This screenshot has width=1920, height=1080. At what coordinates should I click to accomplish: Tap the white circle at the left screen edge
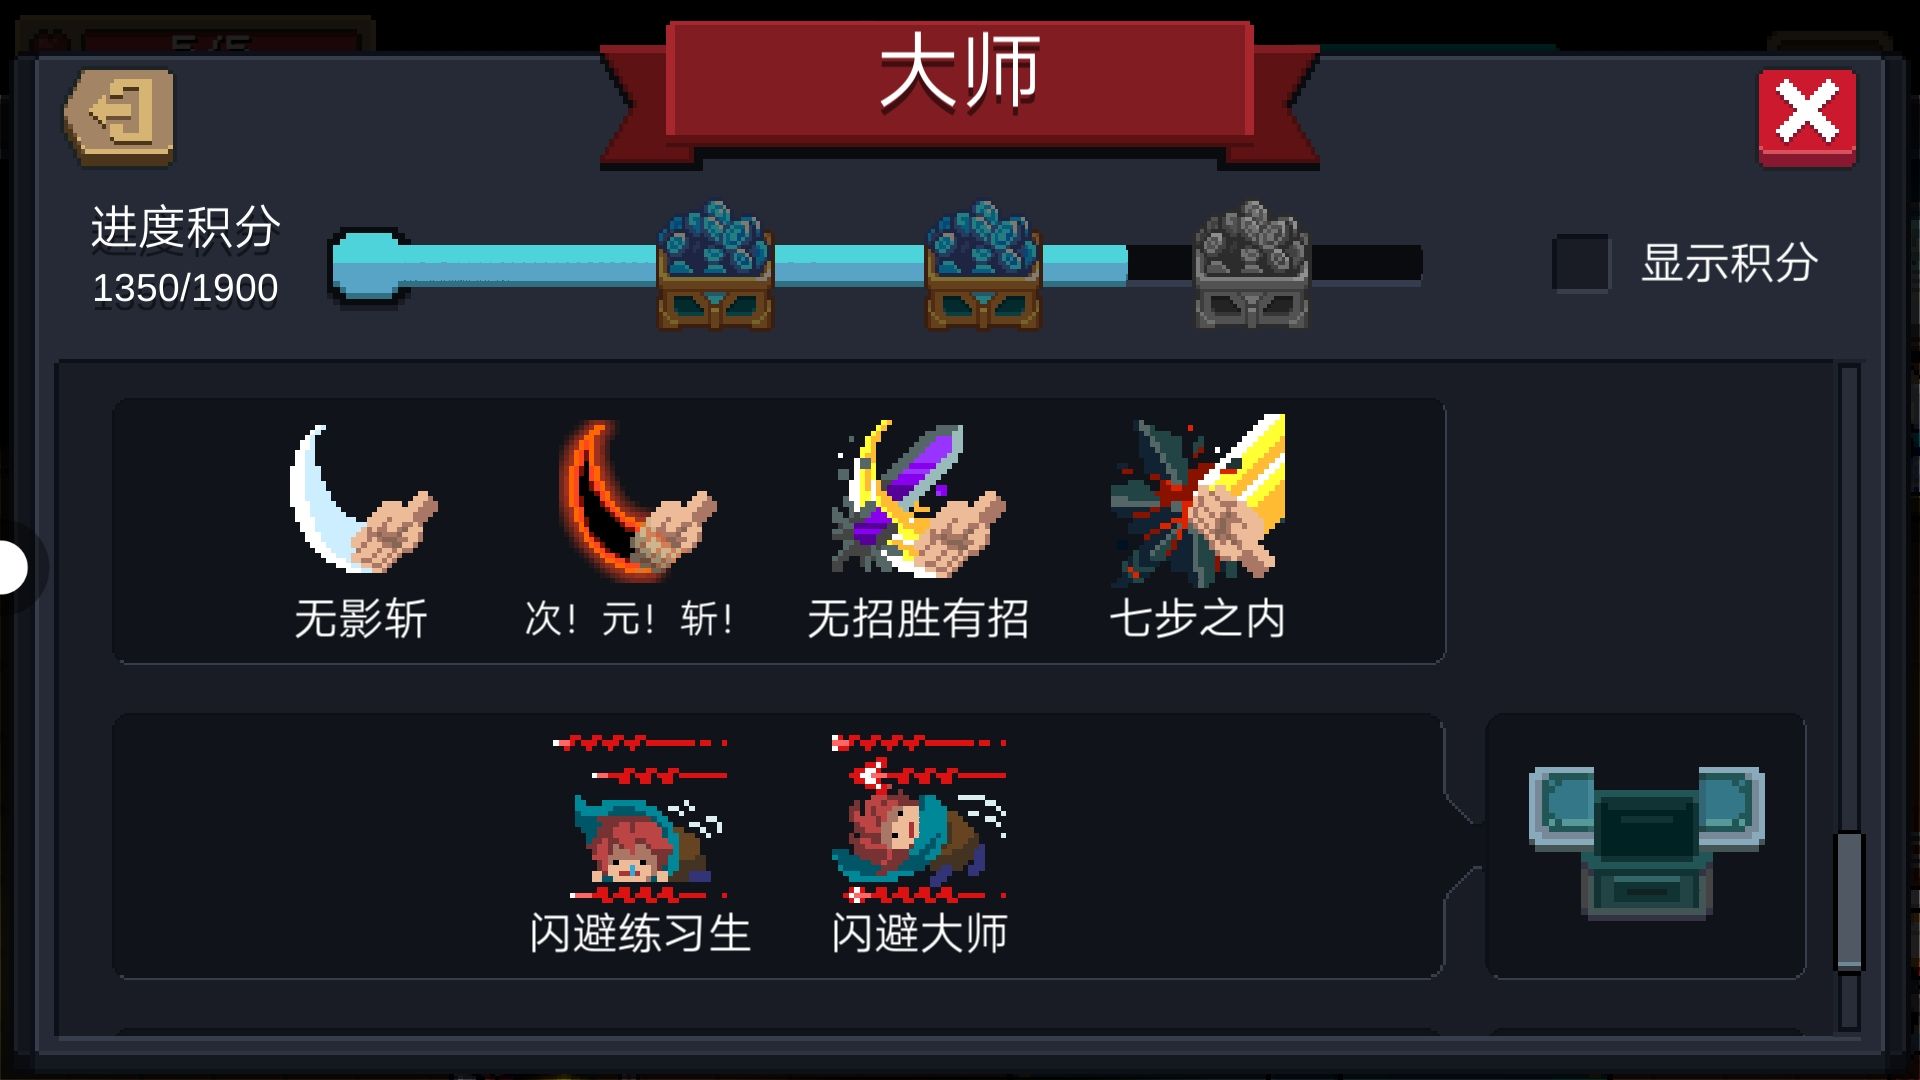point(12,567)
